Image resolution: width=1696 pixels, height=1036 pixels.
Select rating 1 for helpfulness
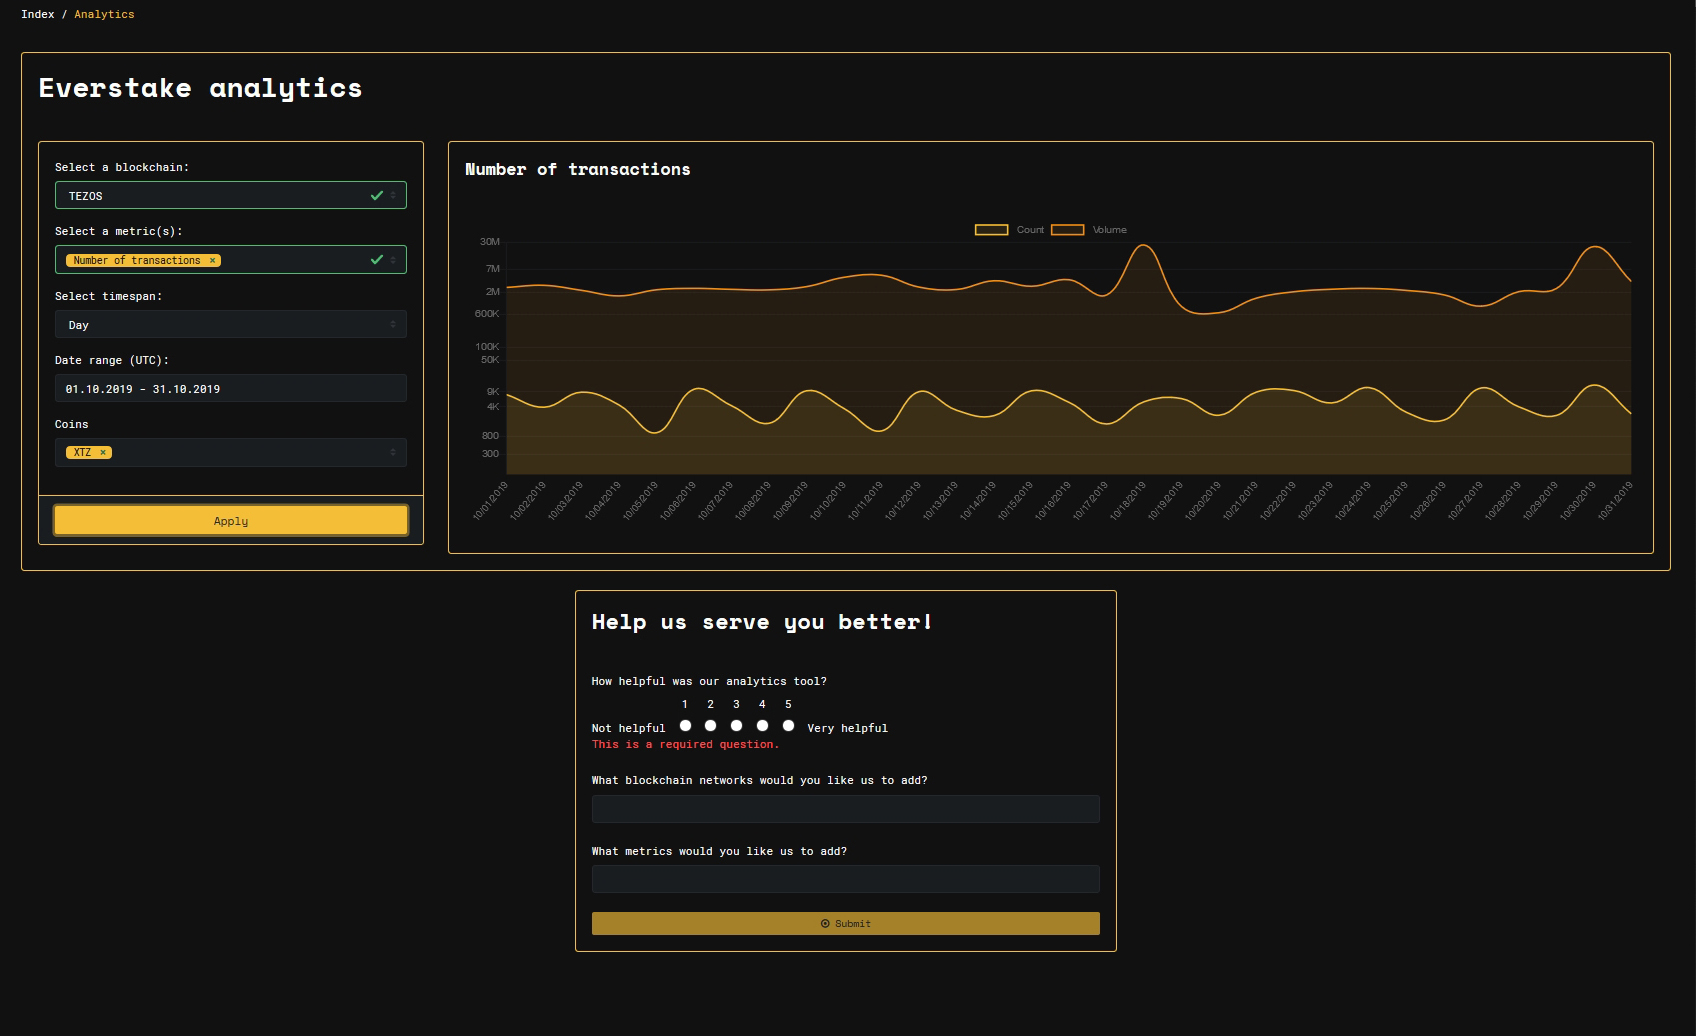[685, 726]
